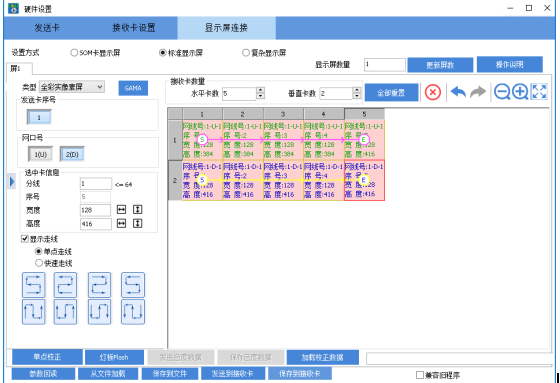Zoom in with the plus magnifier icon
Screen dimensions: 560x383
pos(520,92)
